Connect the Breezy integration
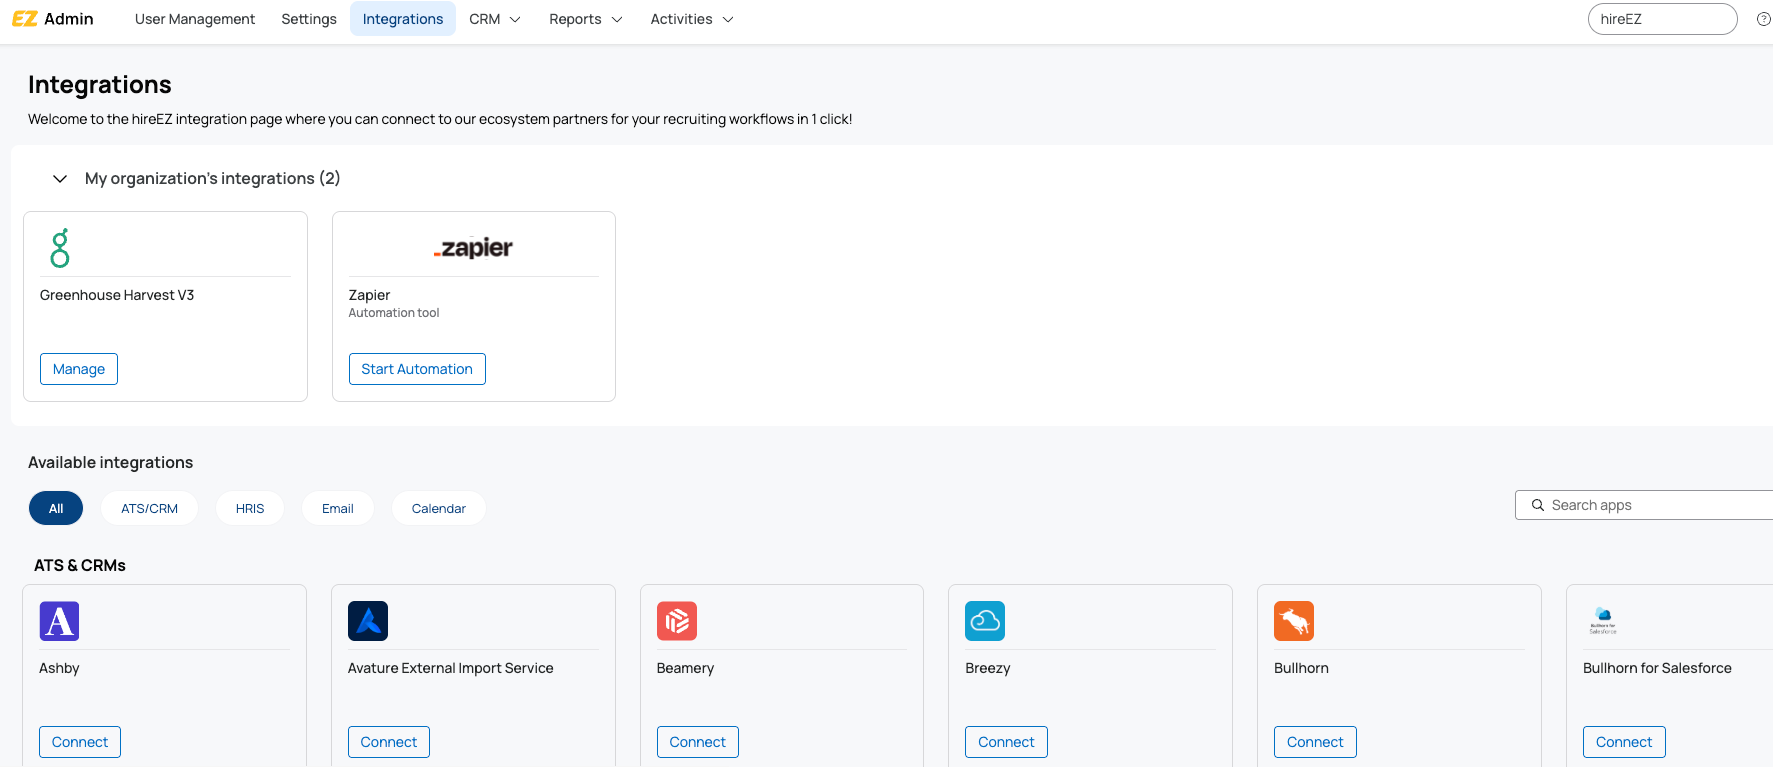The width and height of the screenshot is (1773, 767). 1006,742
